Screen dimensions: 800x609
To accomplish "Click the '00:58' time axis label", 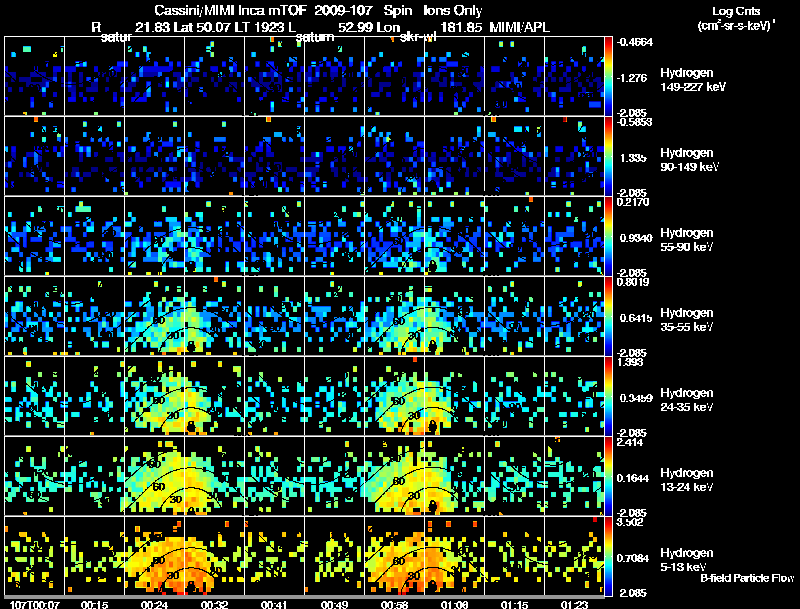I will click(x=394, y=605).
